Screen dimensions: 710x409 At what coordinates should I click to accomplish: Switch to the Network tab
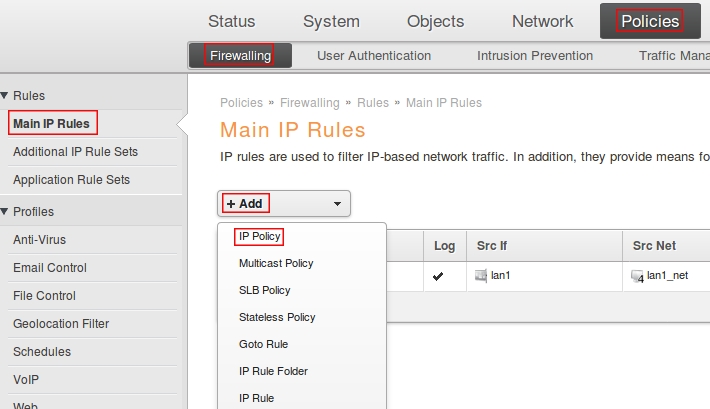point(542,21)
